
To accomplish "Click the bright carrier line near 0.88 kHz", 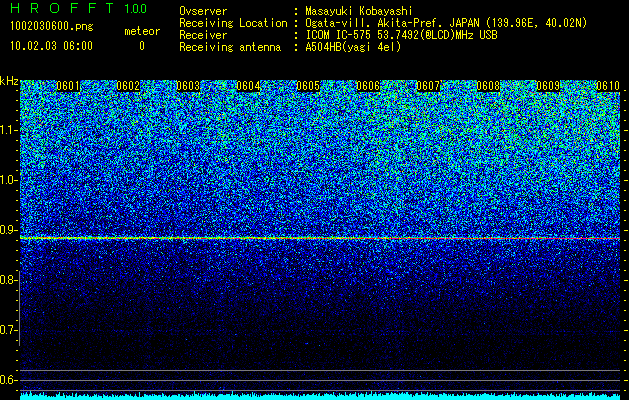I will pyautogui.click(x=320, y=238).
